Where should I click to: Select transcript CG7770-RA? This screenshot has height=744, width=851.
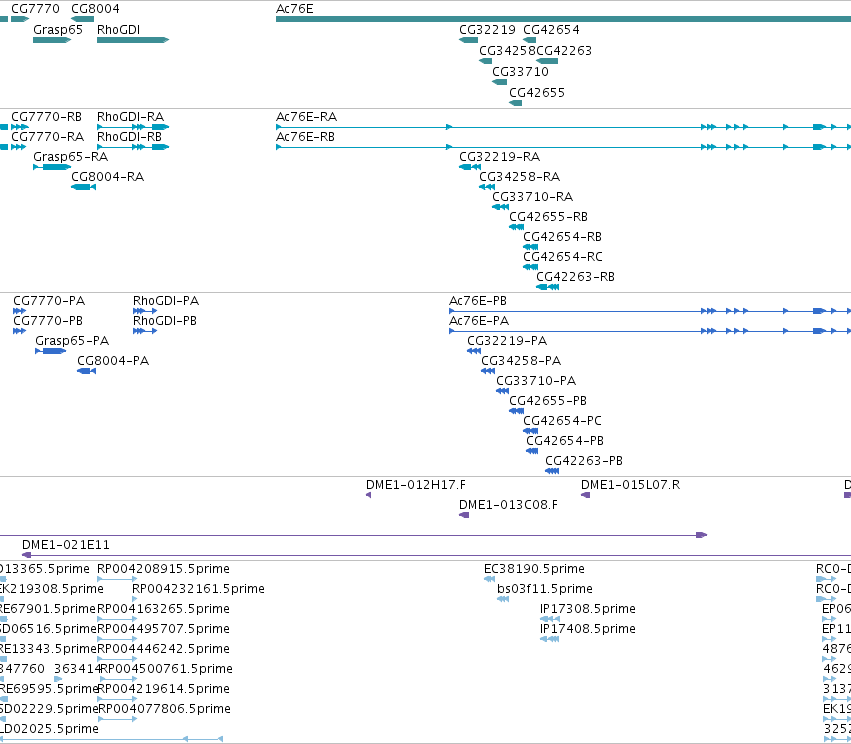[x=47, y=137]
